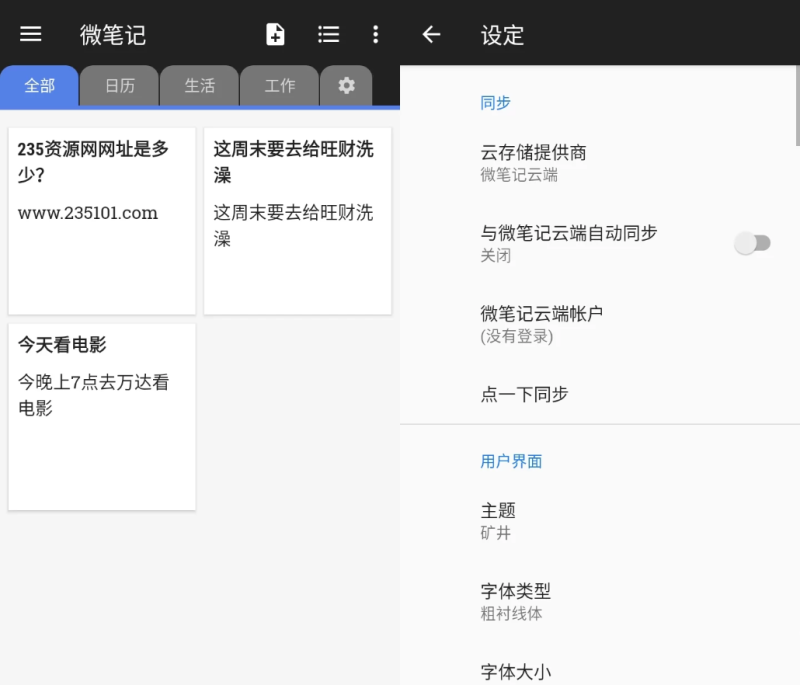Open the gear tab for label settings
Screen dimensions: 800x685
click(346, 86)
